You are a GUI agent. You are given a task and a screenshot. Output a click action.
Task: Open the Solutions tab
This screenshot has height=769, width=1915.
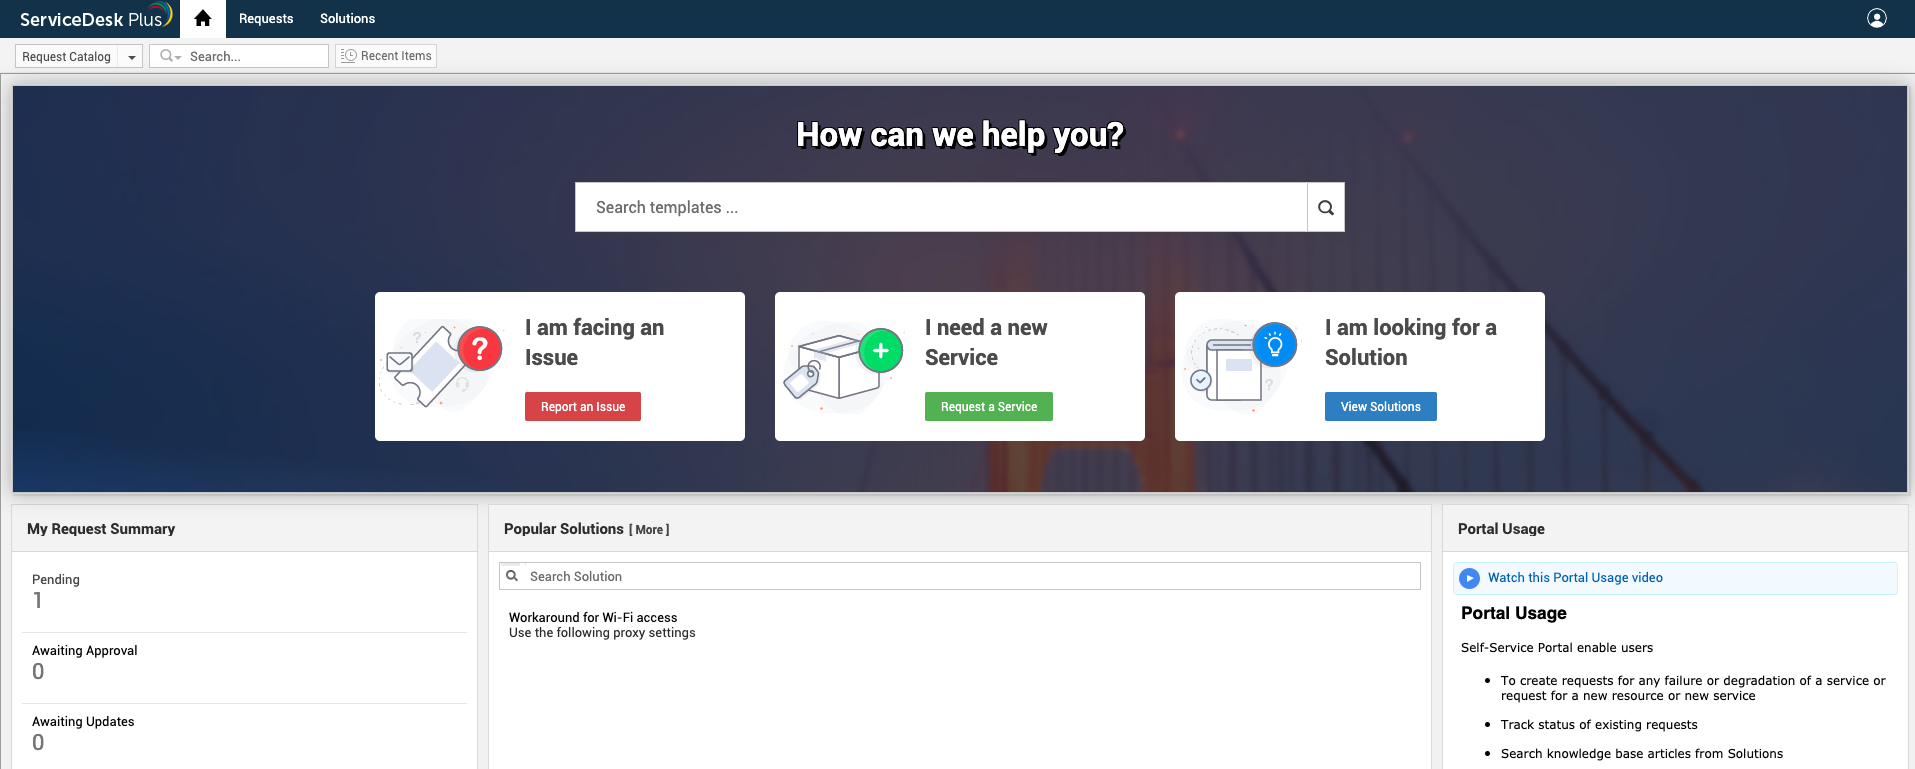coord(347,19)
